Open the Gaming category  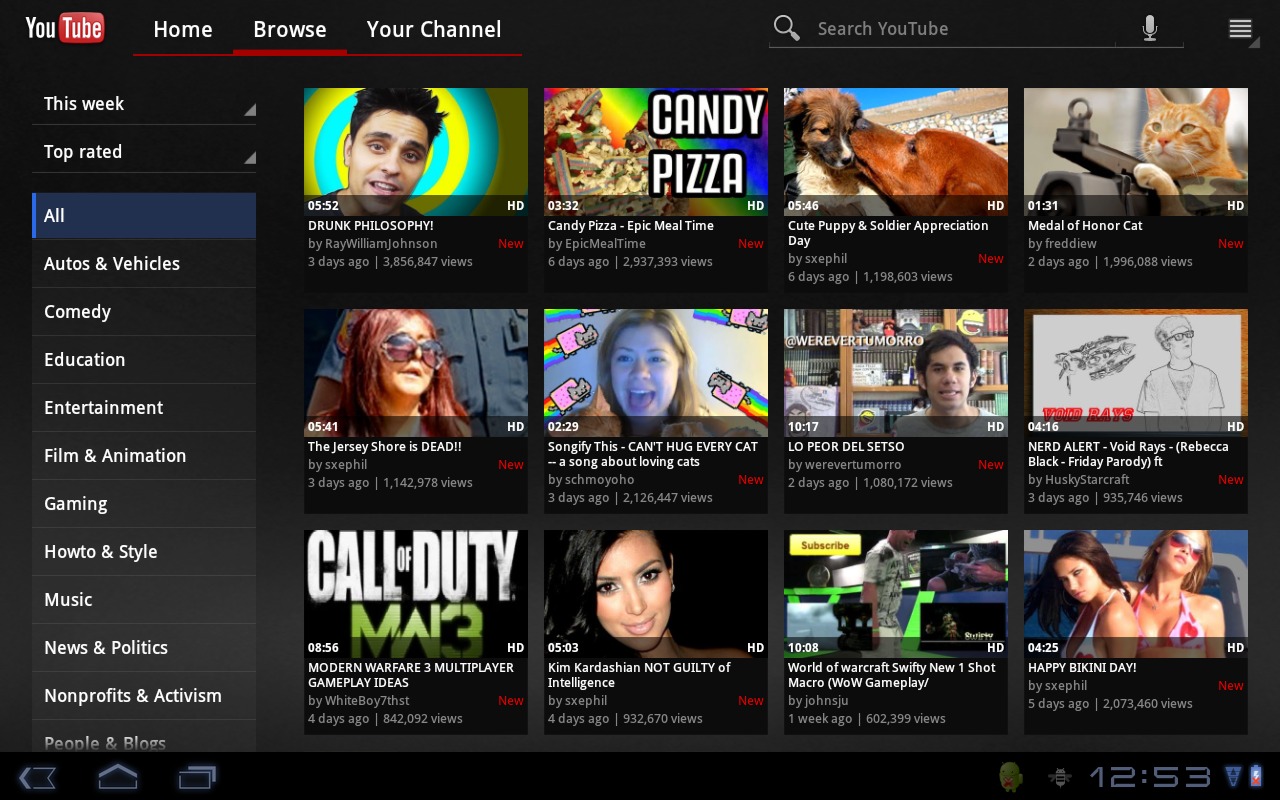tap(144, 504)
